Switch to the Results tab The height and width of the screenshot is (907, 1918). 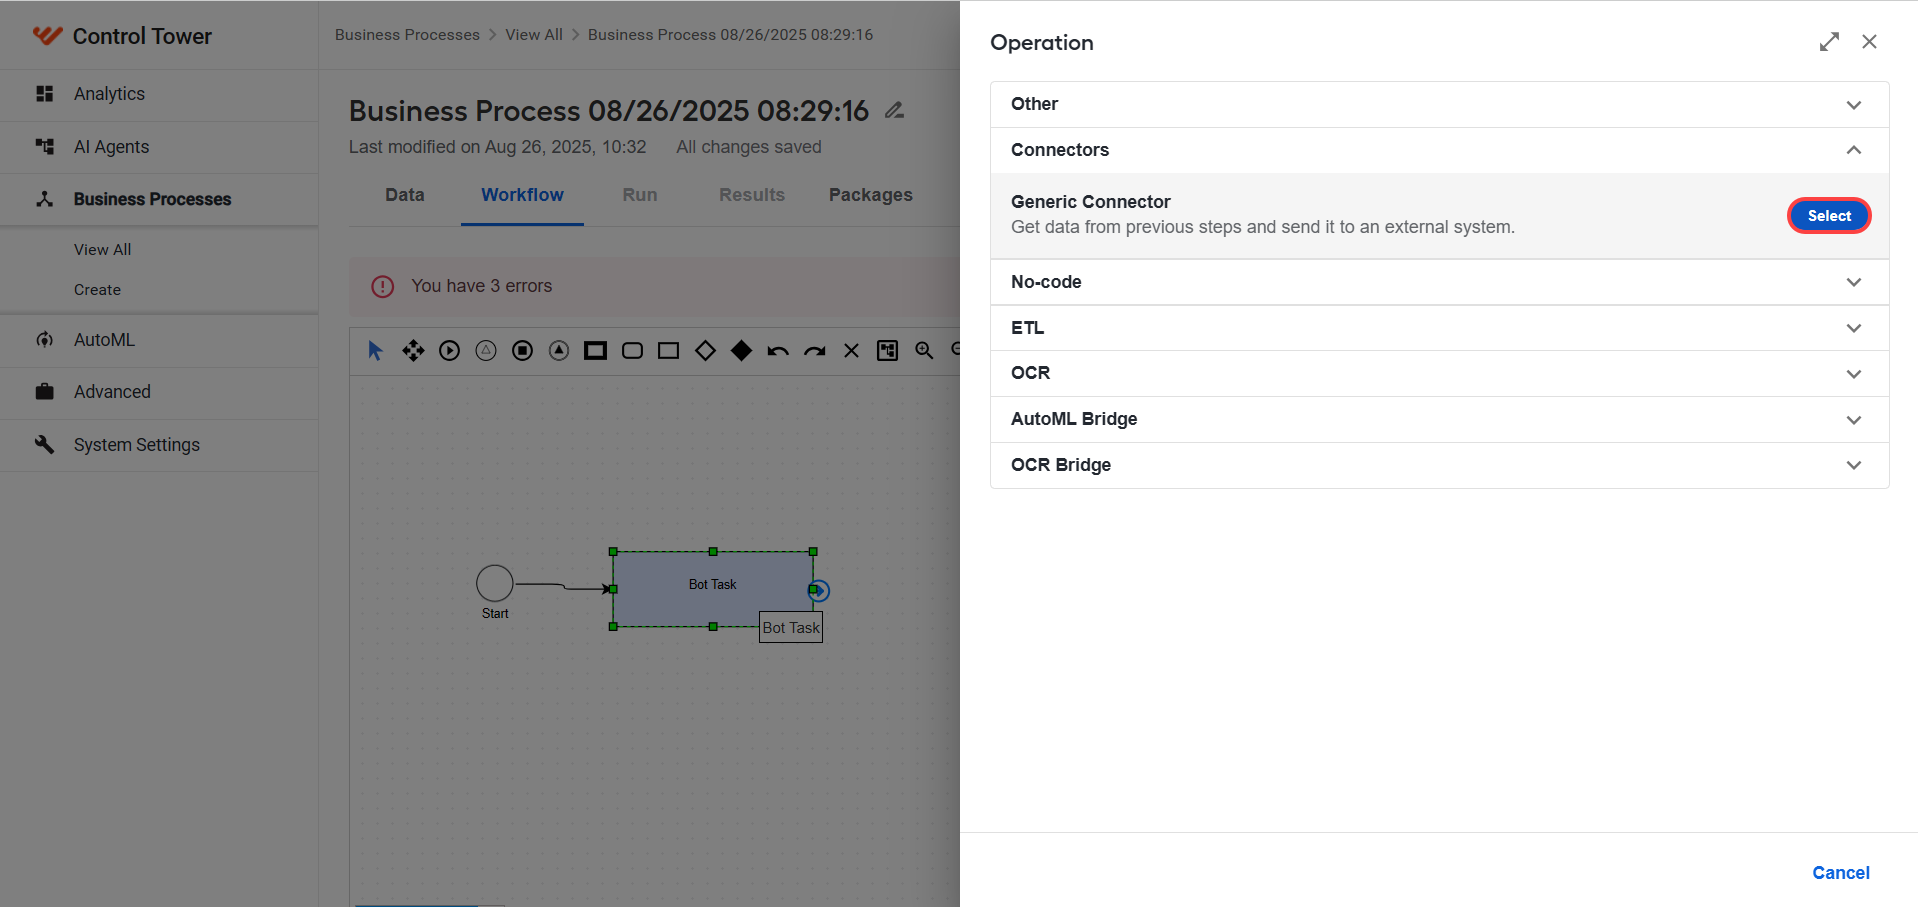coord(752,195)
